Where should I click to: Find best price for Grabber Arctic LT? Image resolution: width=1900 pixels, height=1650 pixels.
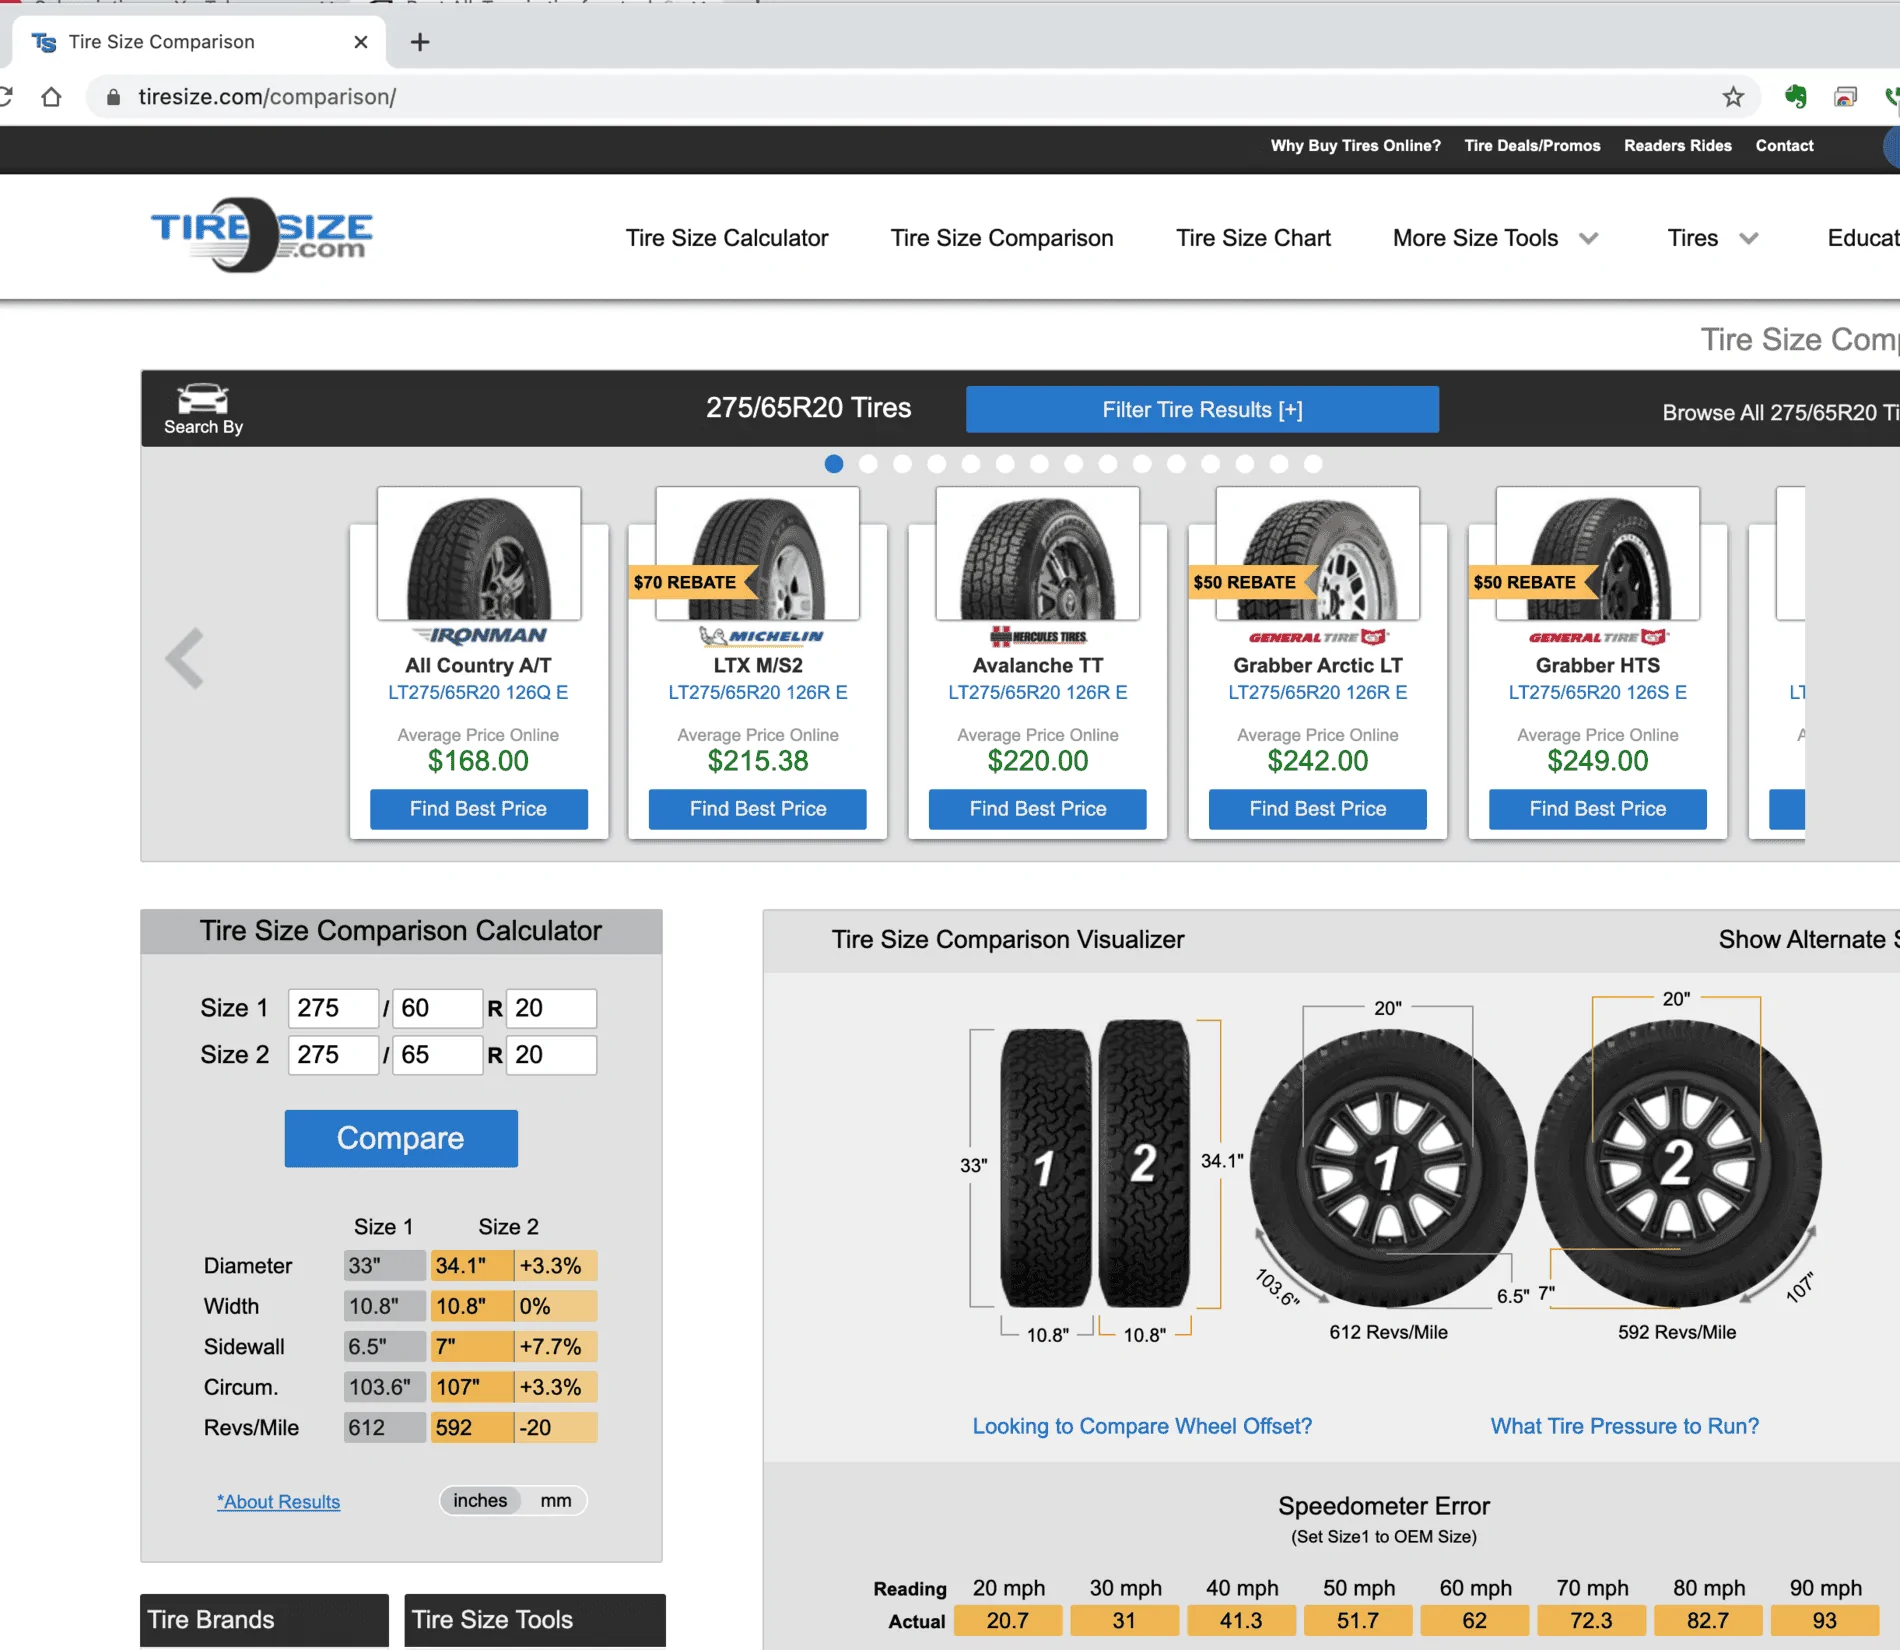tap(1318, 809)
